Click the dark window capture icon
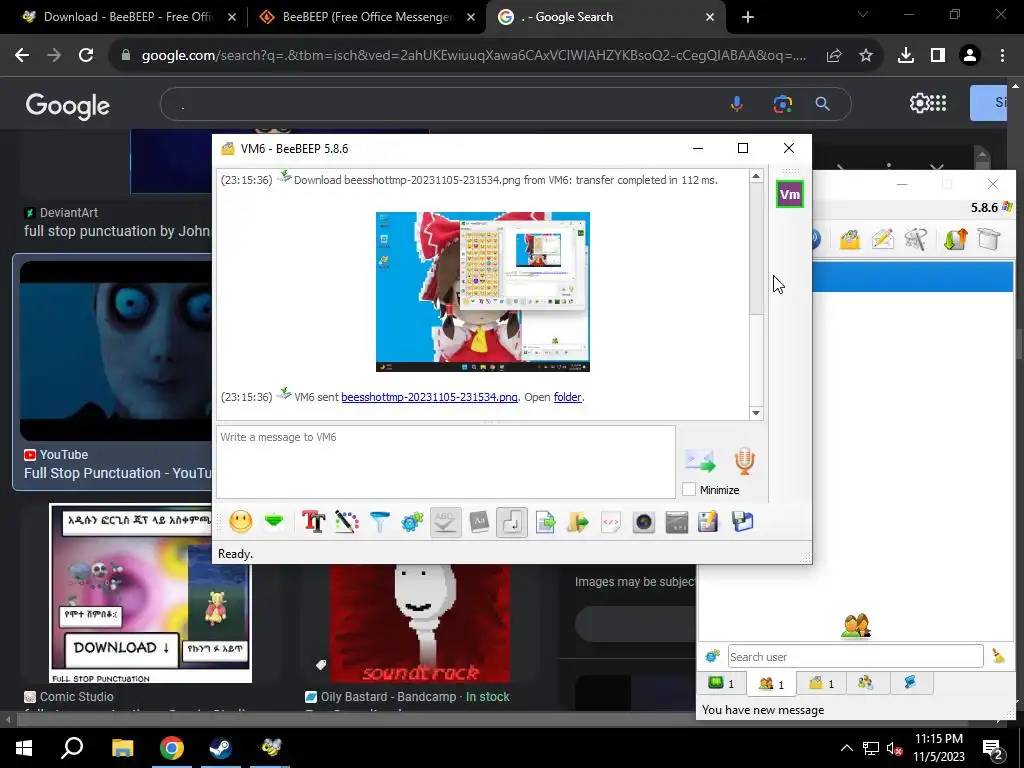The height and width of the screenshot is (768, 1024). pos(677,522)
